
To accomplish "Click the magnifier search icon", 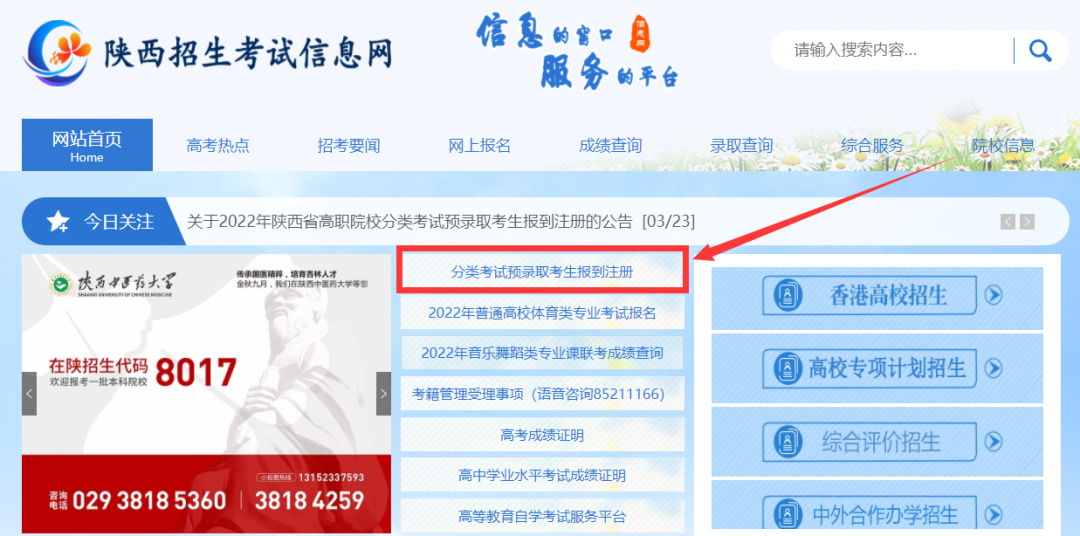I will point(1039,50).
